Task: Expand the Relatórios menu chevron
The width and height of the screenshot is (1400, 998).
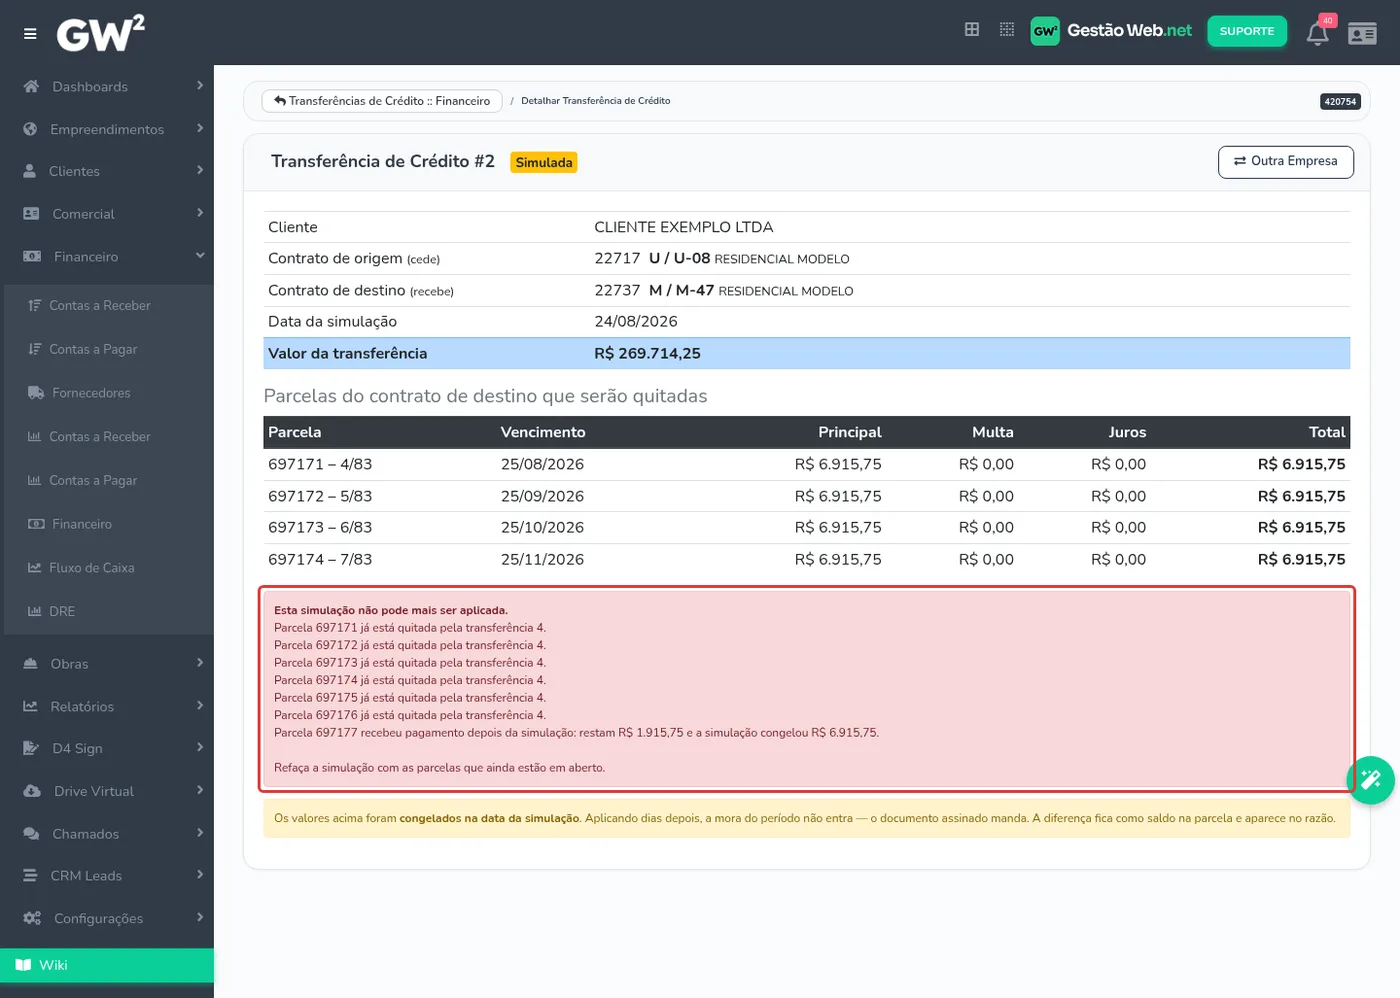Action: 200,706
